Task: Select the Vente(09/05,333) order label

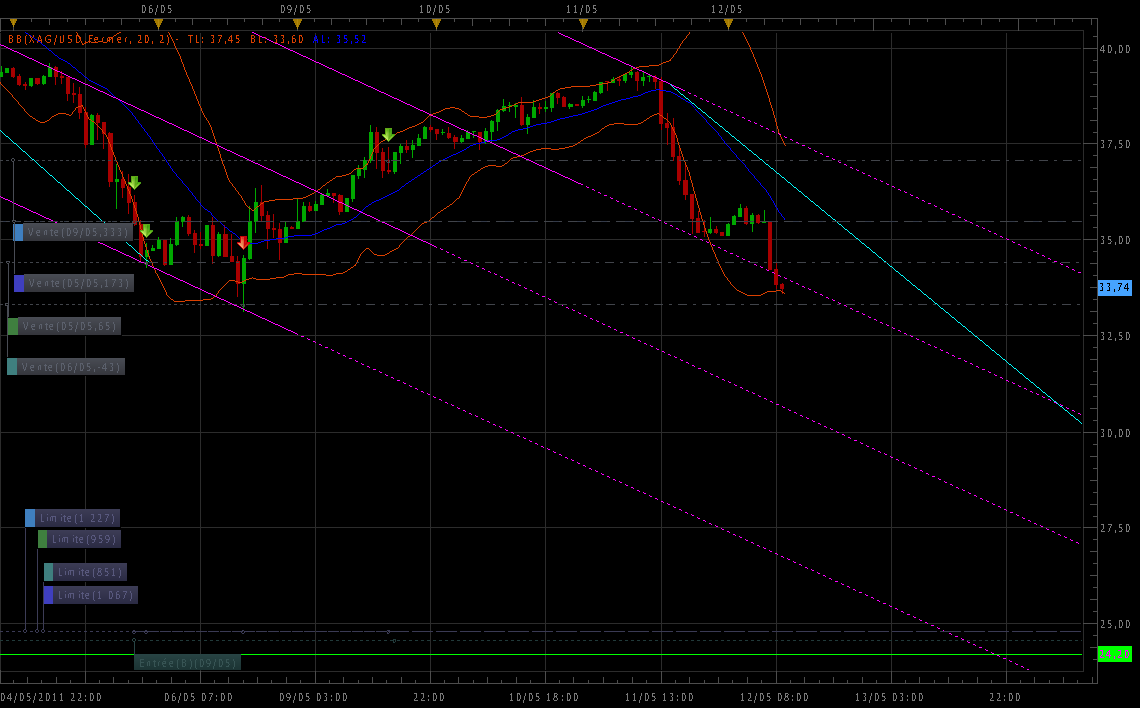Action: [x=78, y=232]
